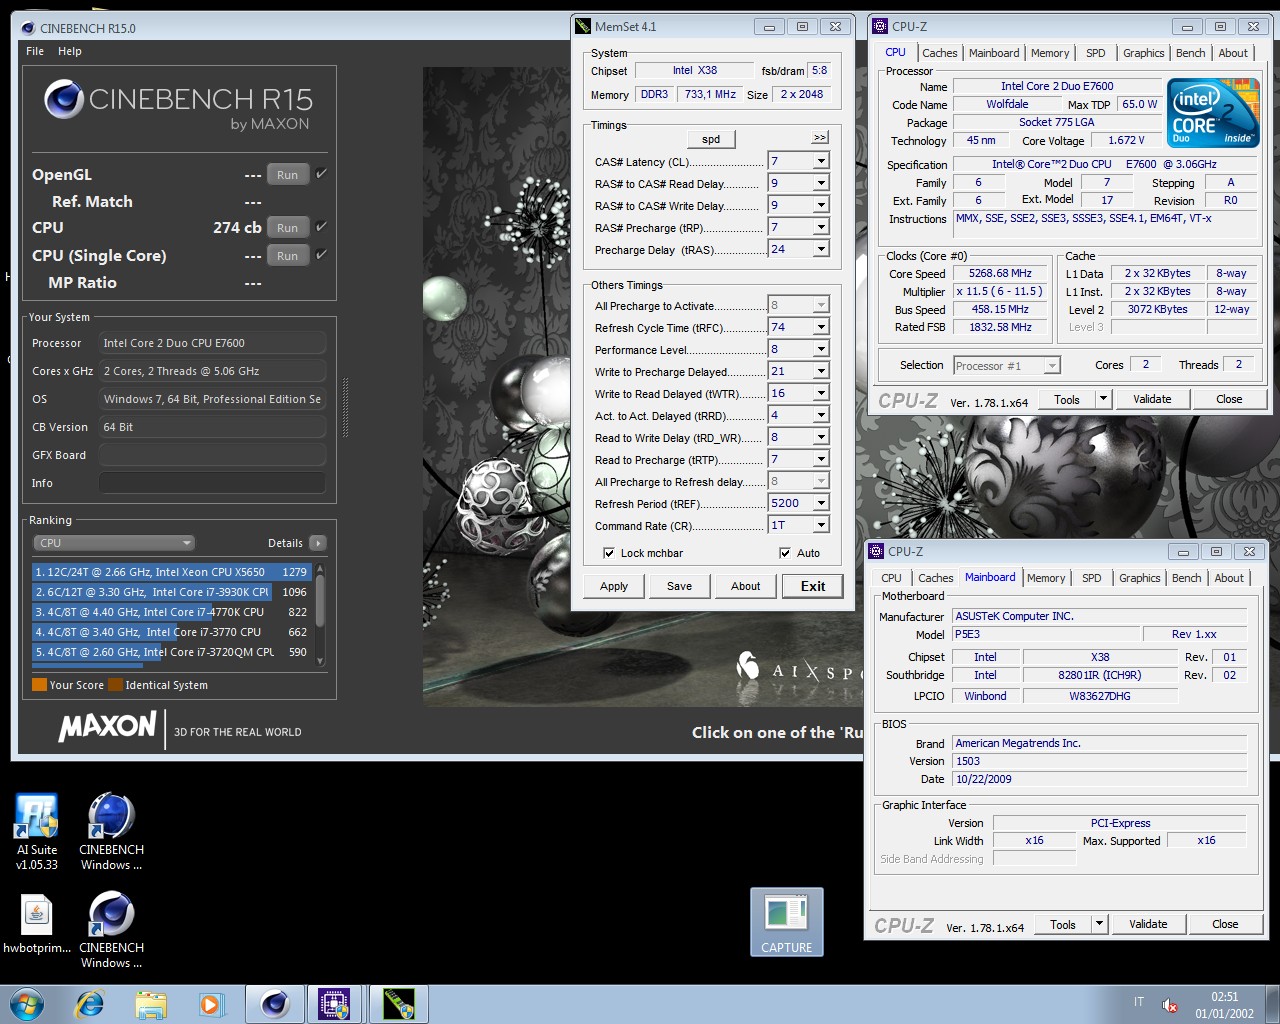Viewport: 1280px width, 1024px height.
Task: Run the CPU benchmark
Action: [288, 227]
